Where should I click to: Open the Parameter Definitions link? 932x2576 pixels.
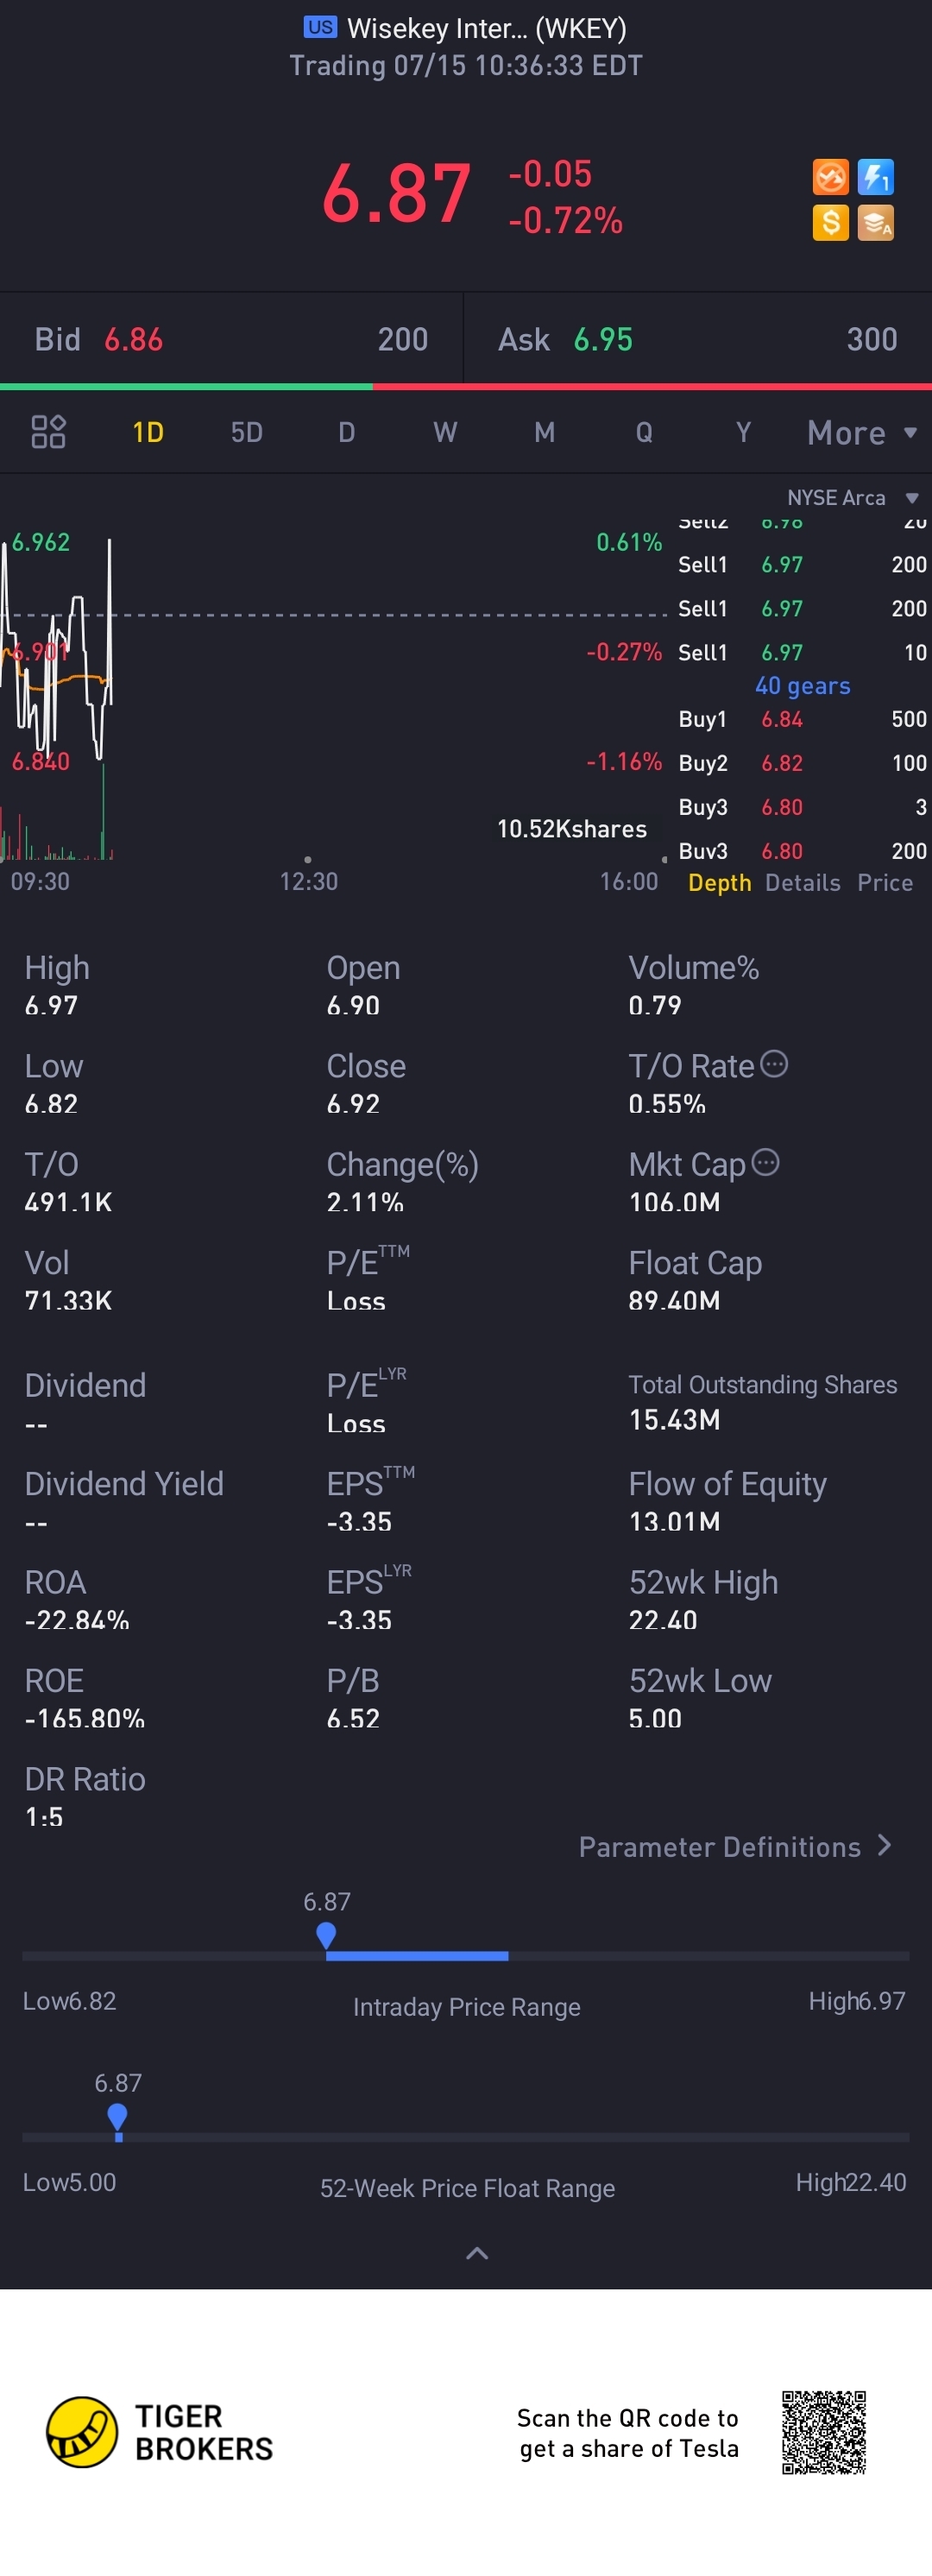click(x=734, y=1846)
